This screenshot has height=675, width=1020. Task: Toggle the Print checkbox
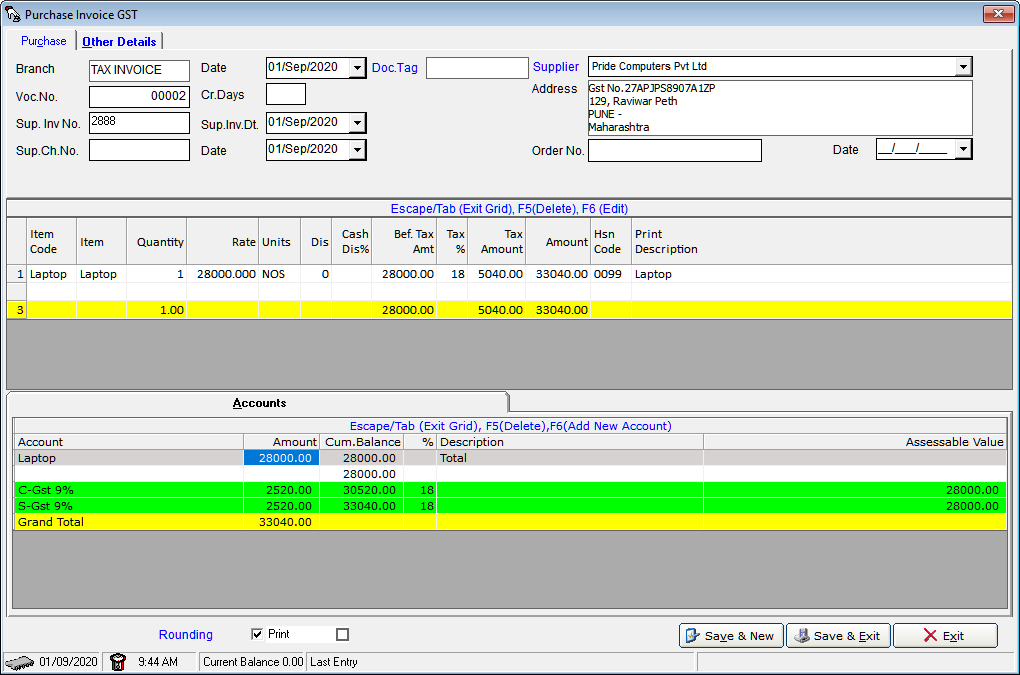pyautogui.click(x=257, y=634)
